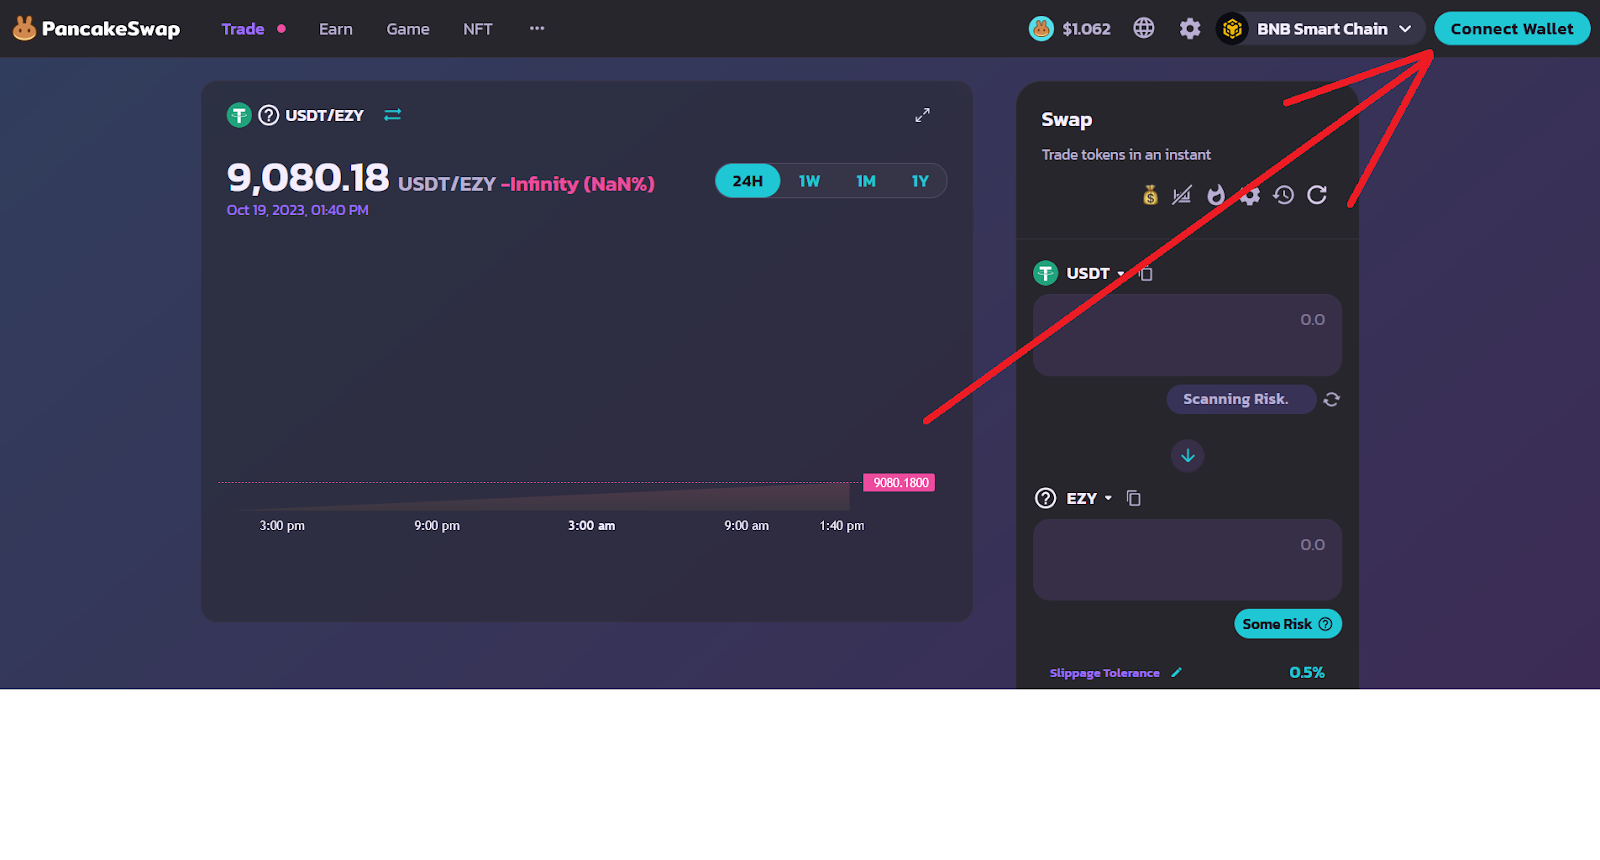Click the USDT amount input field

click(x=1186, y=335)
